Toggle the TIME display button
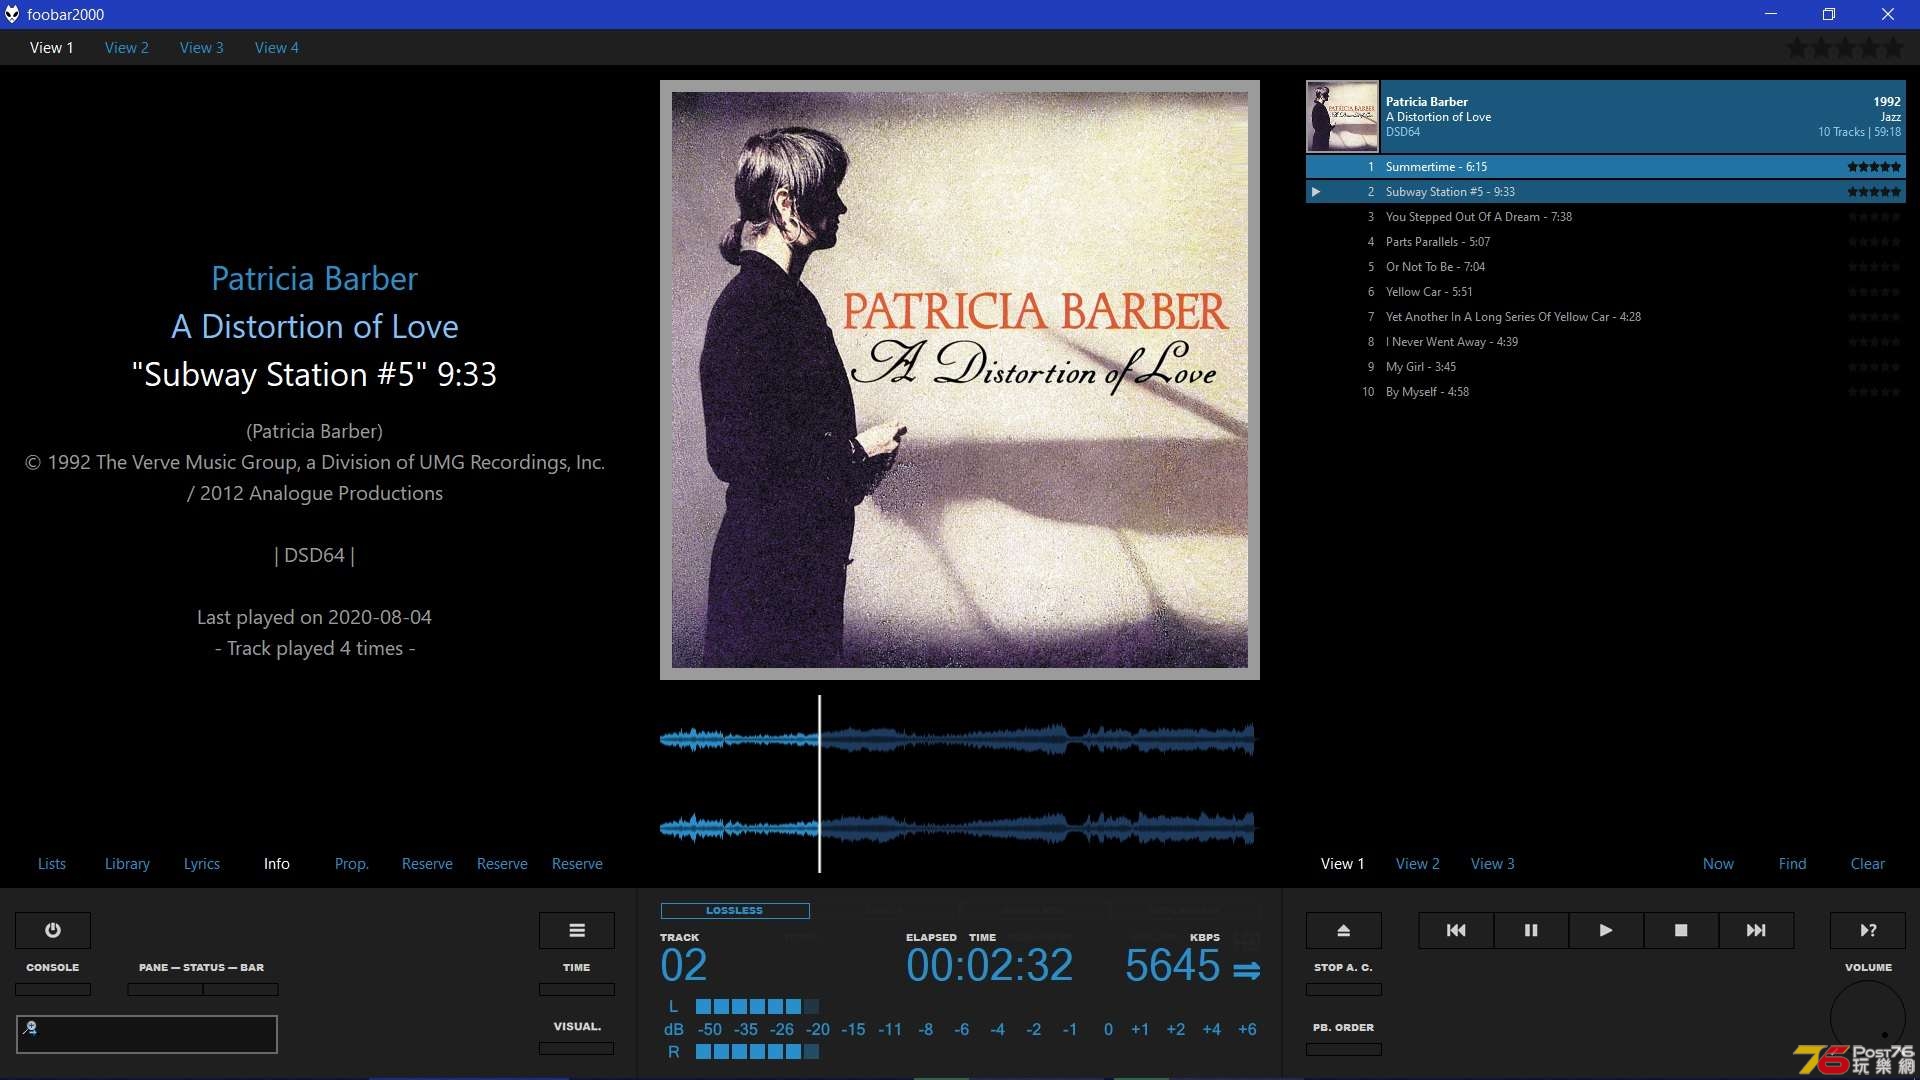The width and height of the screenshot is (1920, 1080). [x=577, y=989]
